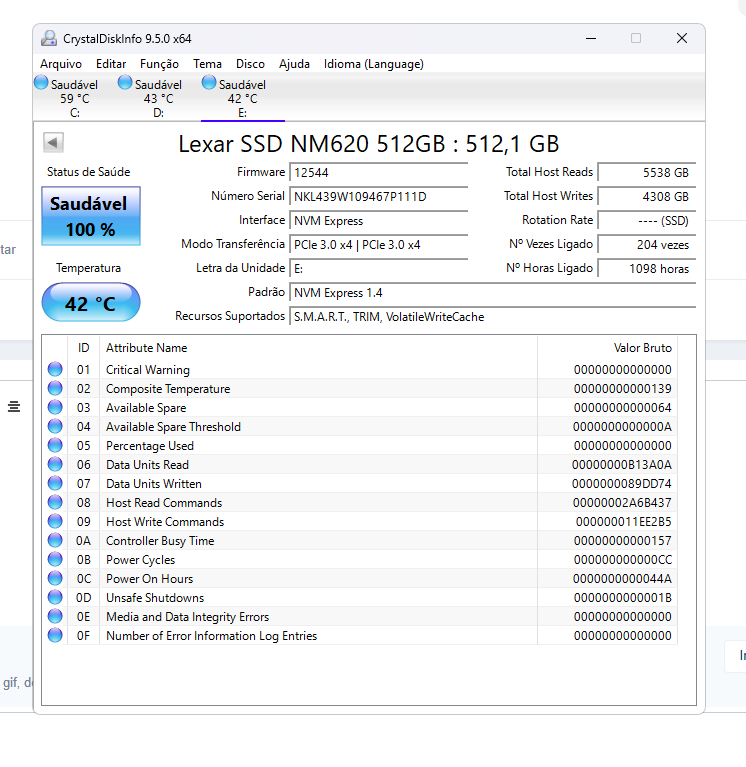Click the 42 °C temperature button
The image size is (746, 767).
click(91, 302)
